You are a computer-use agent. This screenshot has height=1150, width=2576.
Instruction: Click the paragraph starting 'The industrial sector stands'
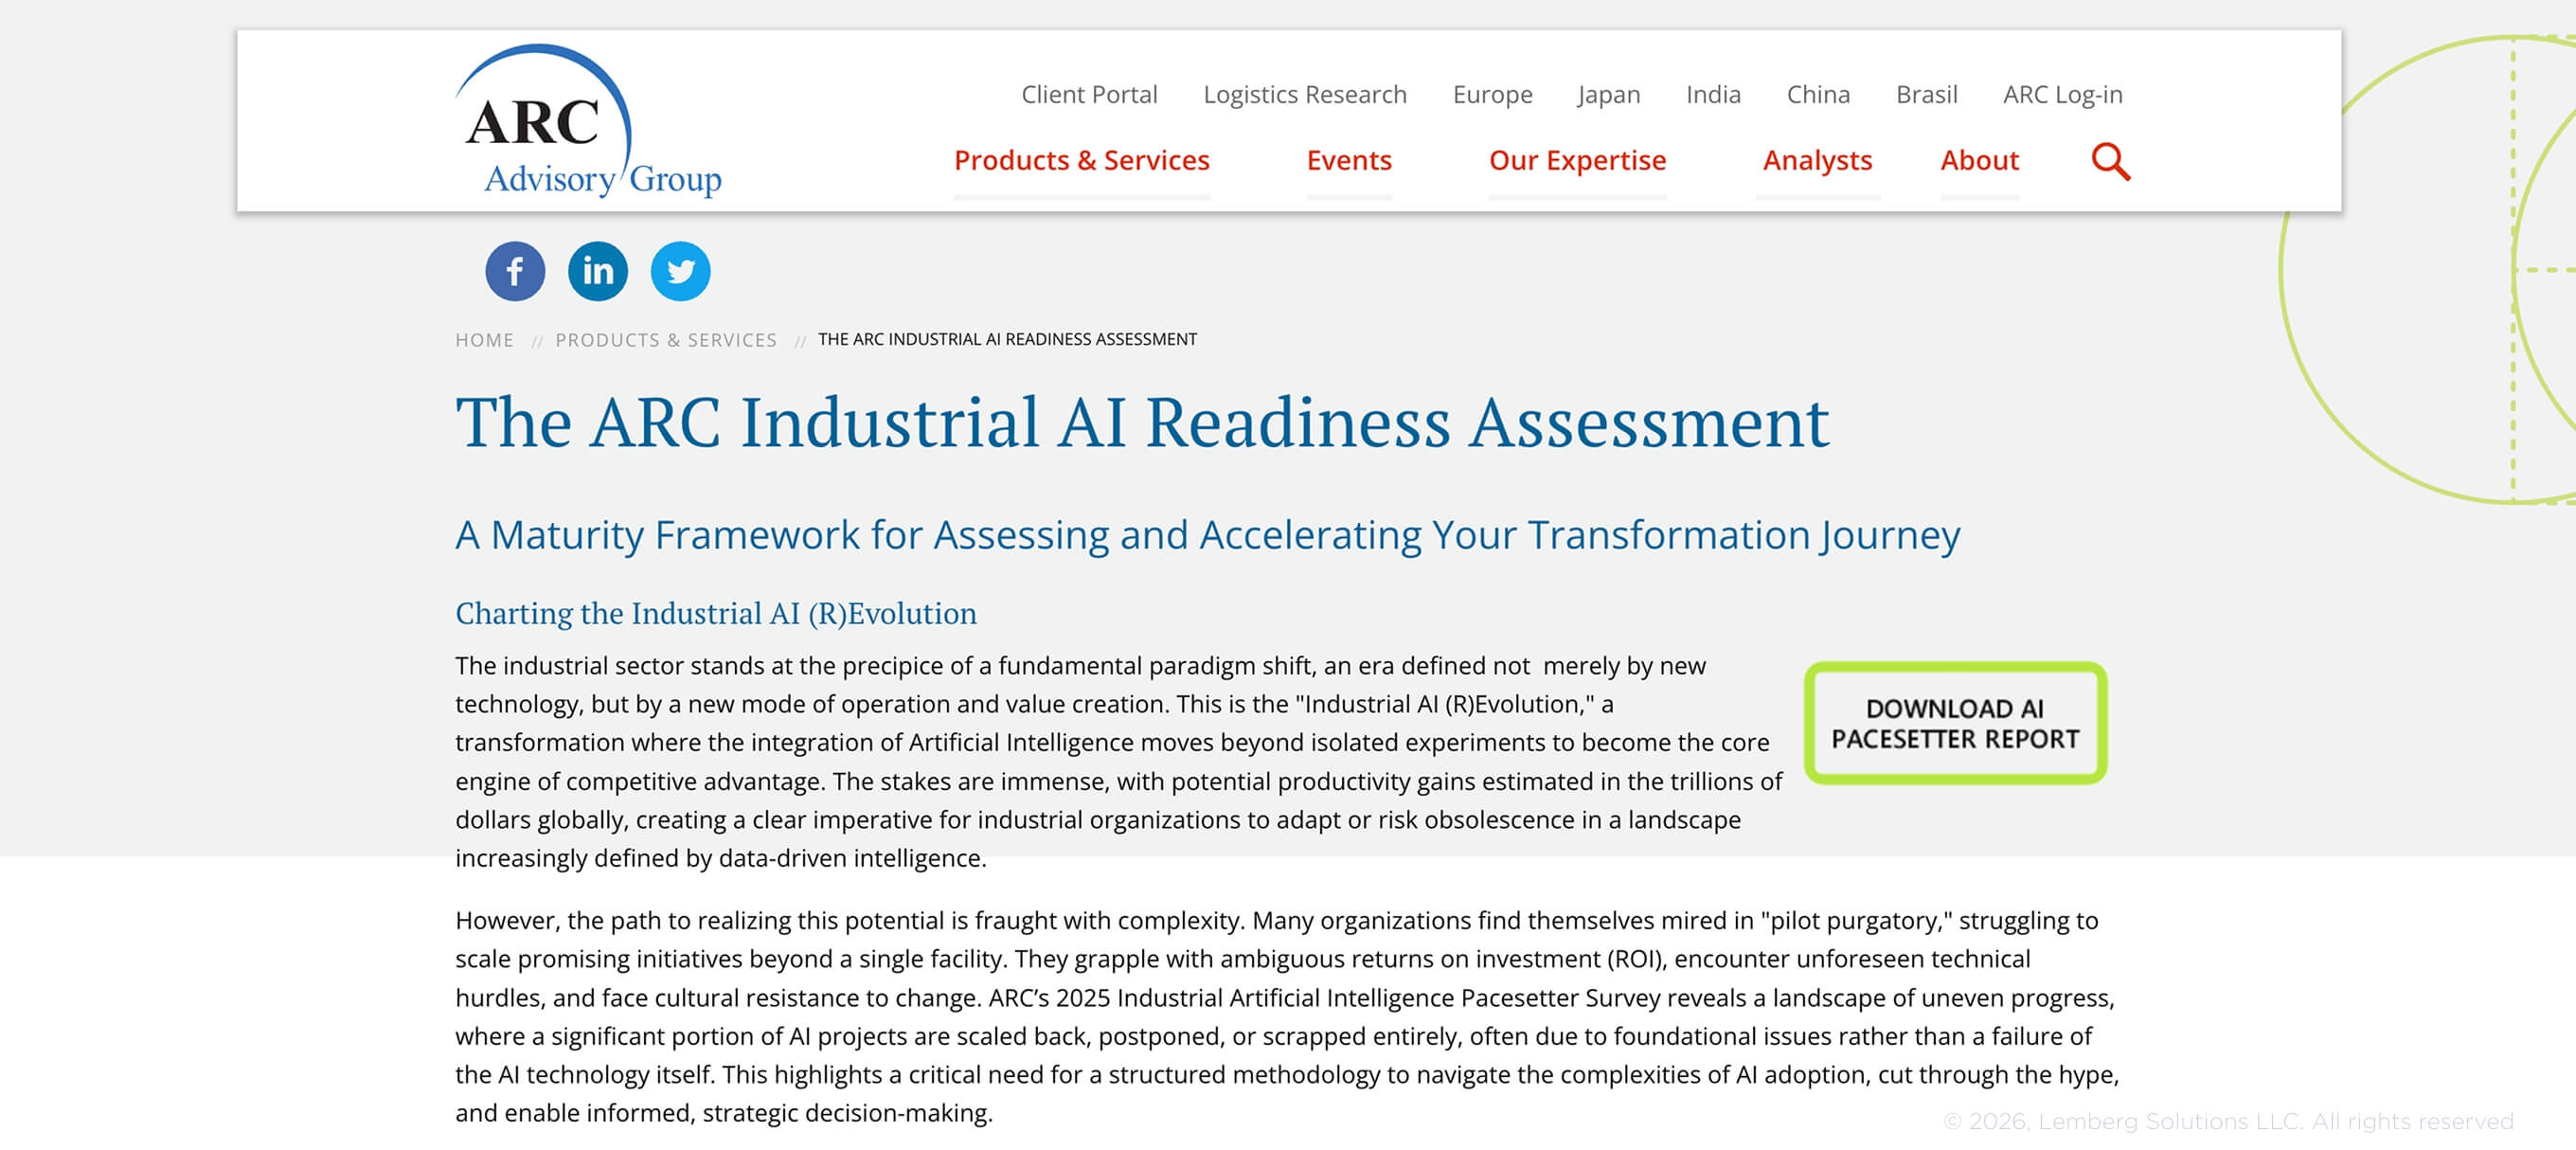1119,762
